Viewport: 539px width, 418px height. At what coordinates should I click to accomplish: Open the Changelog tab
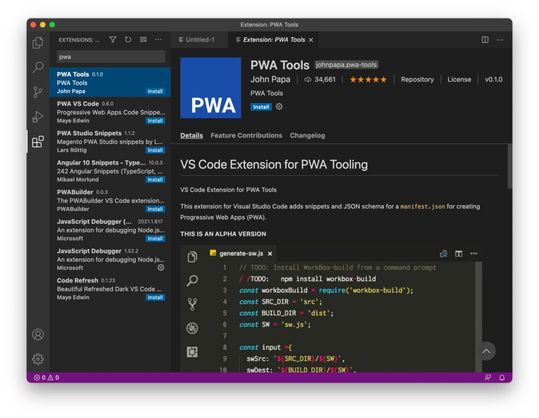click(x=307, y=135)
